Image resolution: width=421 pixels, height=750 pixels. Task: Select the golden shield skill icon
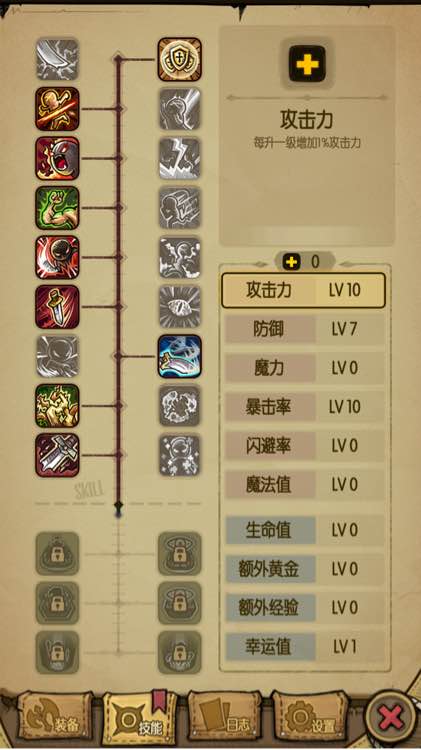[x=179, y=60]
